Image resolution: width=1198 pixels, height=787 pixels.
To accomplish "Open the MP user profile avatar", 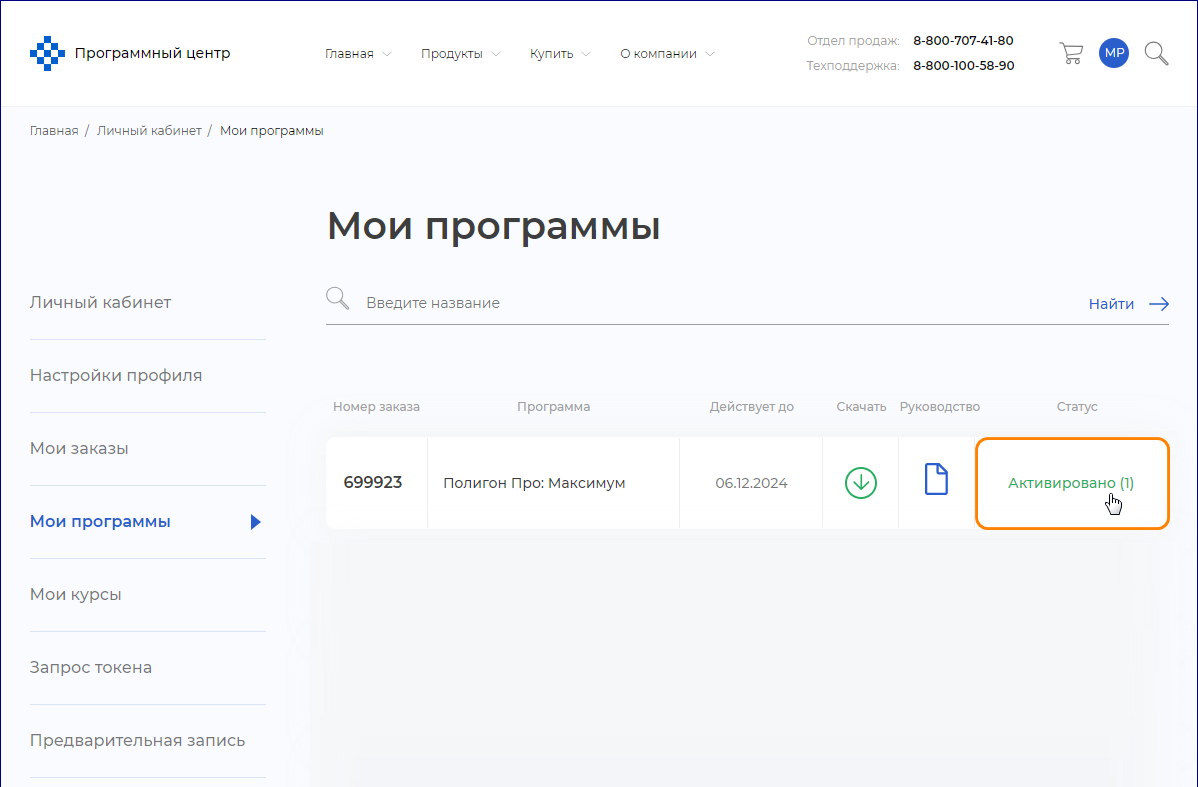I will 1113,54.
